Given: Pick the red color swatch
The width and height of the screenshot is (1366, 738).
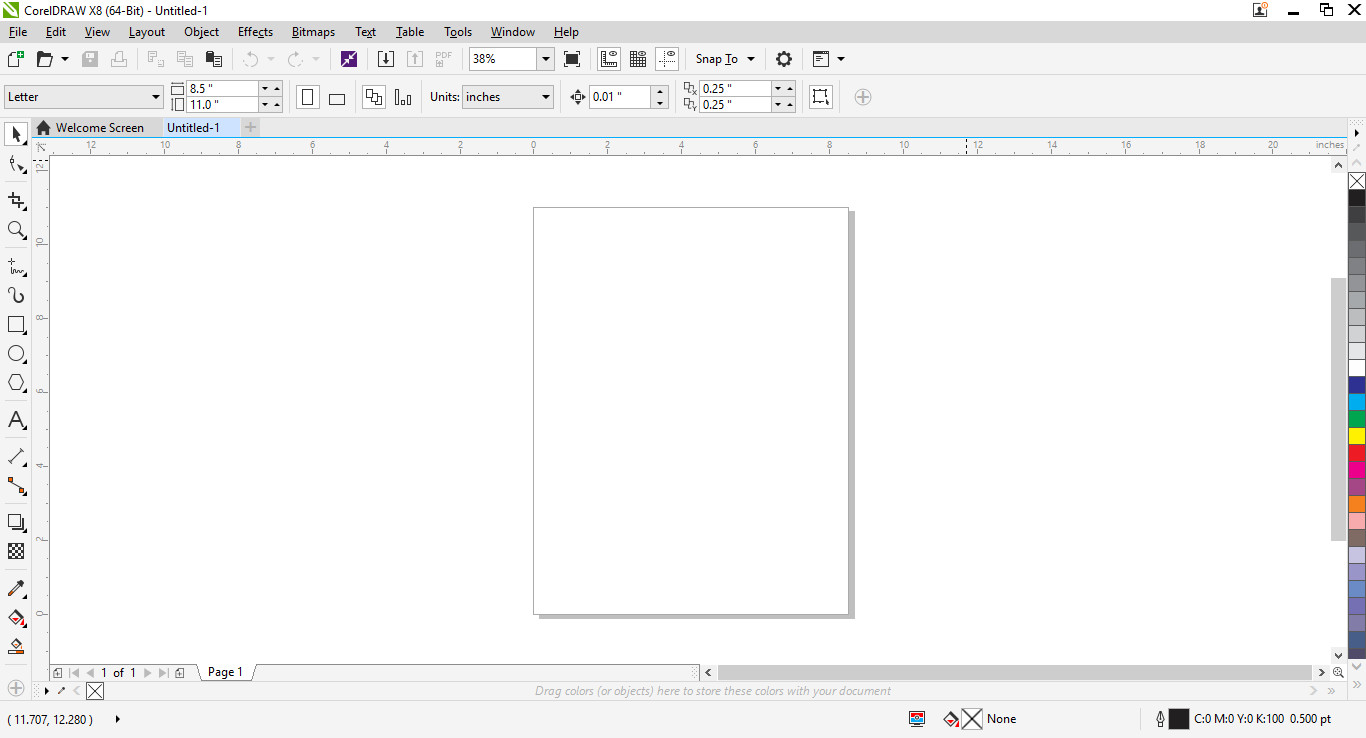Looking at the screenshot, I should pos(1357,453).
